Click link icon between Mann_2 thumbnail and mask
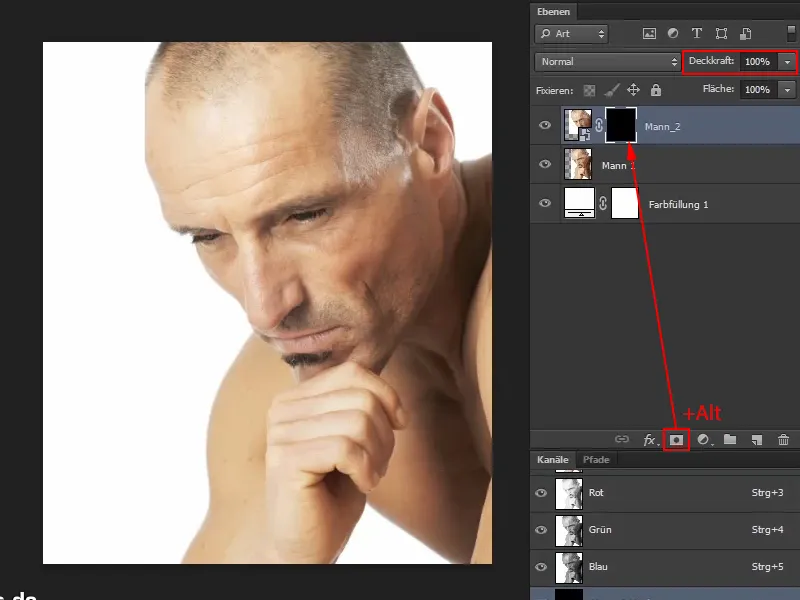 tap(599, 125)
